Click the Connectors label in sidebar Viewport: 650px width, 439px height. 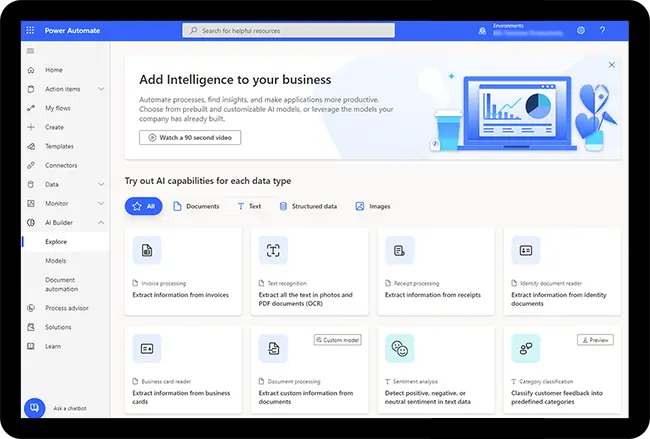coord(61,165)
